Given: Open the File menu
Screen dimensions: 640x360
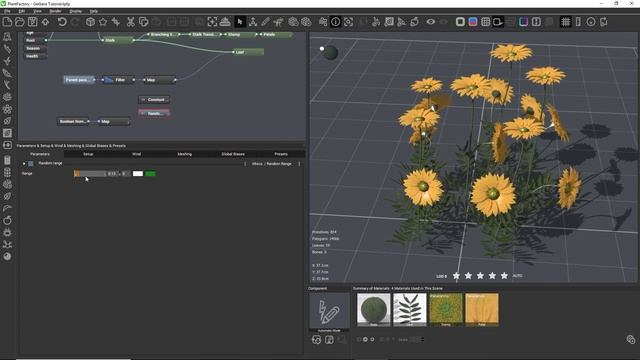Looking at the screenshot, I should (7, 11).
